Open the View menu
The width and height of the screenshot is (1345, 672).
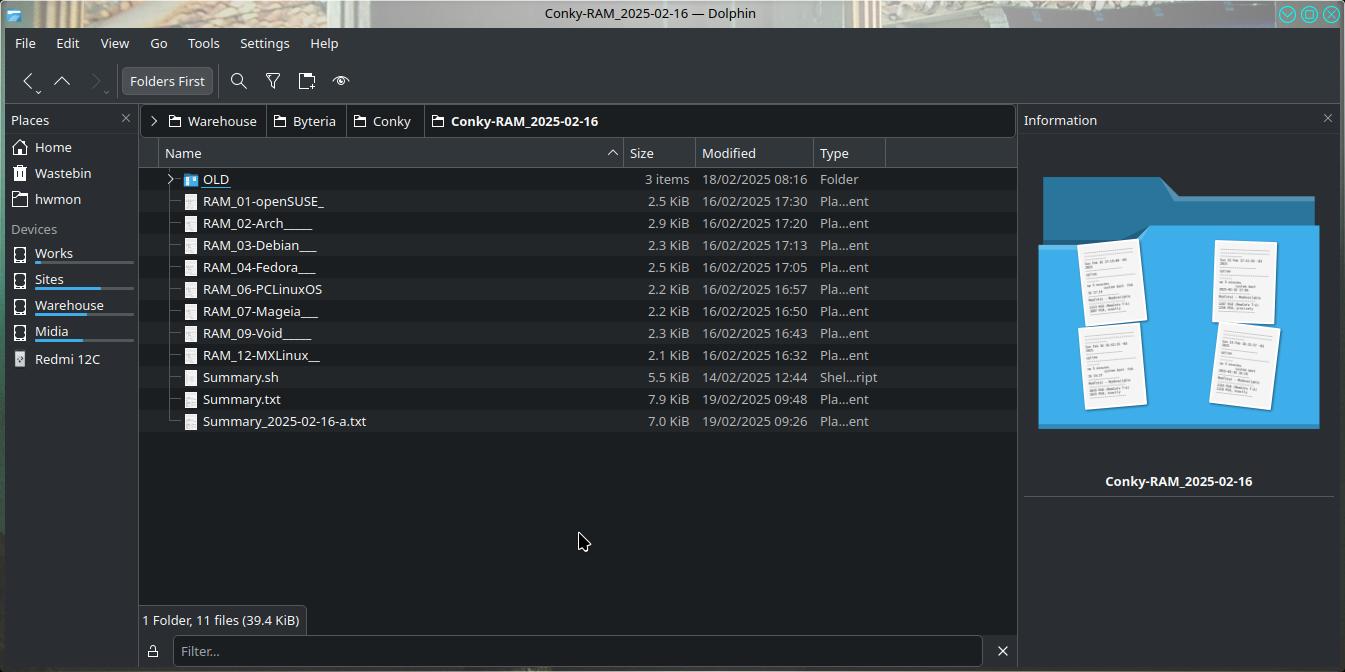[x=114, y=43]
